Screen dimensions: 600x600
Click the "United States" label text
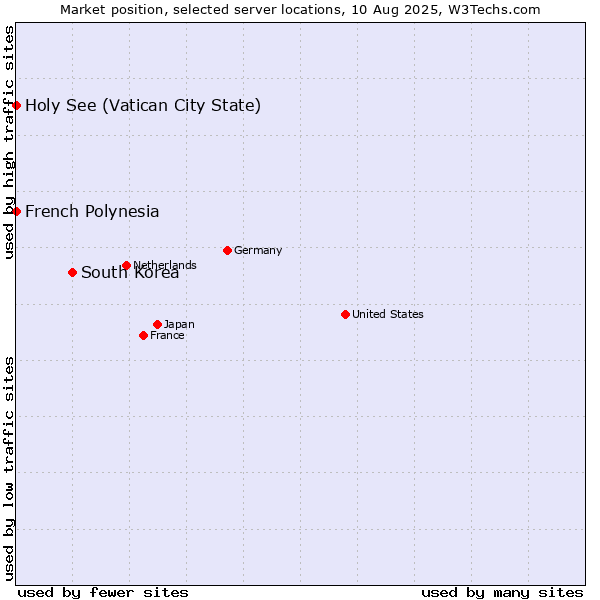click(x=388, y=314)
